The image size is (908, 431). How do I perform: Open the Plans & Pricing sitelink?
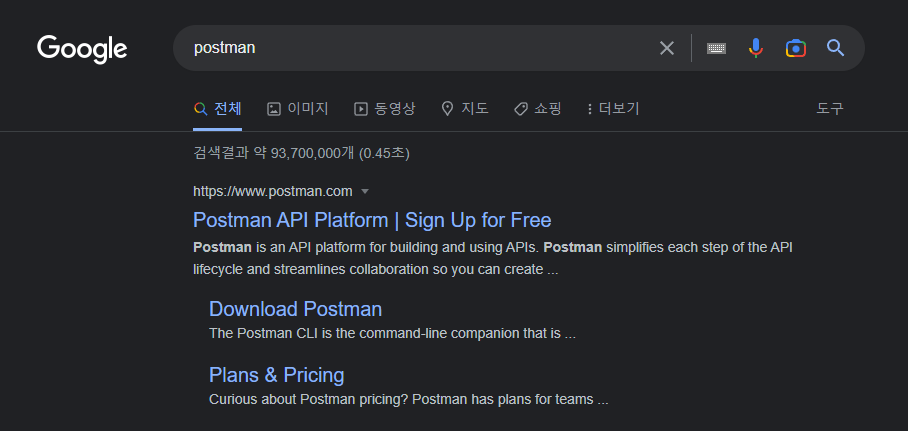[x=276, y=375]
